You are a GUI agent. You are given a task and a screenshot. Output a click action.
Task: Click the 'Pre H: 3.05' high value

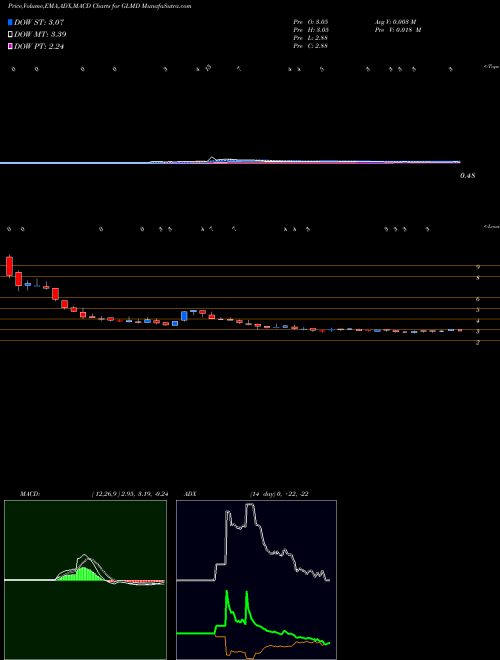point(311,30)
